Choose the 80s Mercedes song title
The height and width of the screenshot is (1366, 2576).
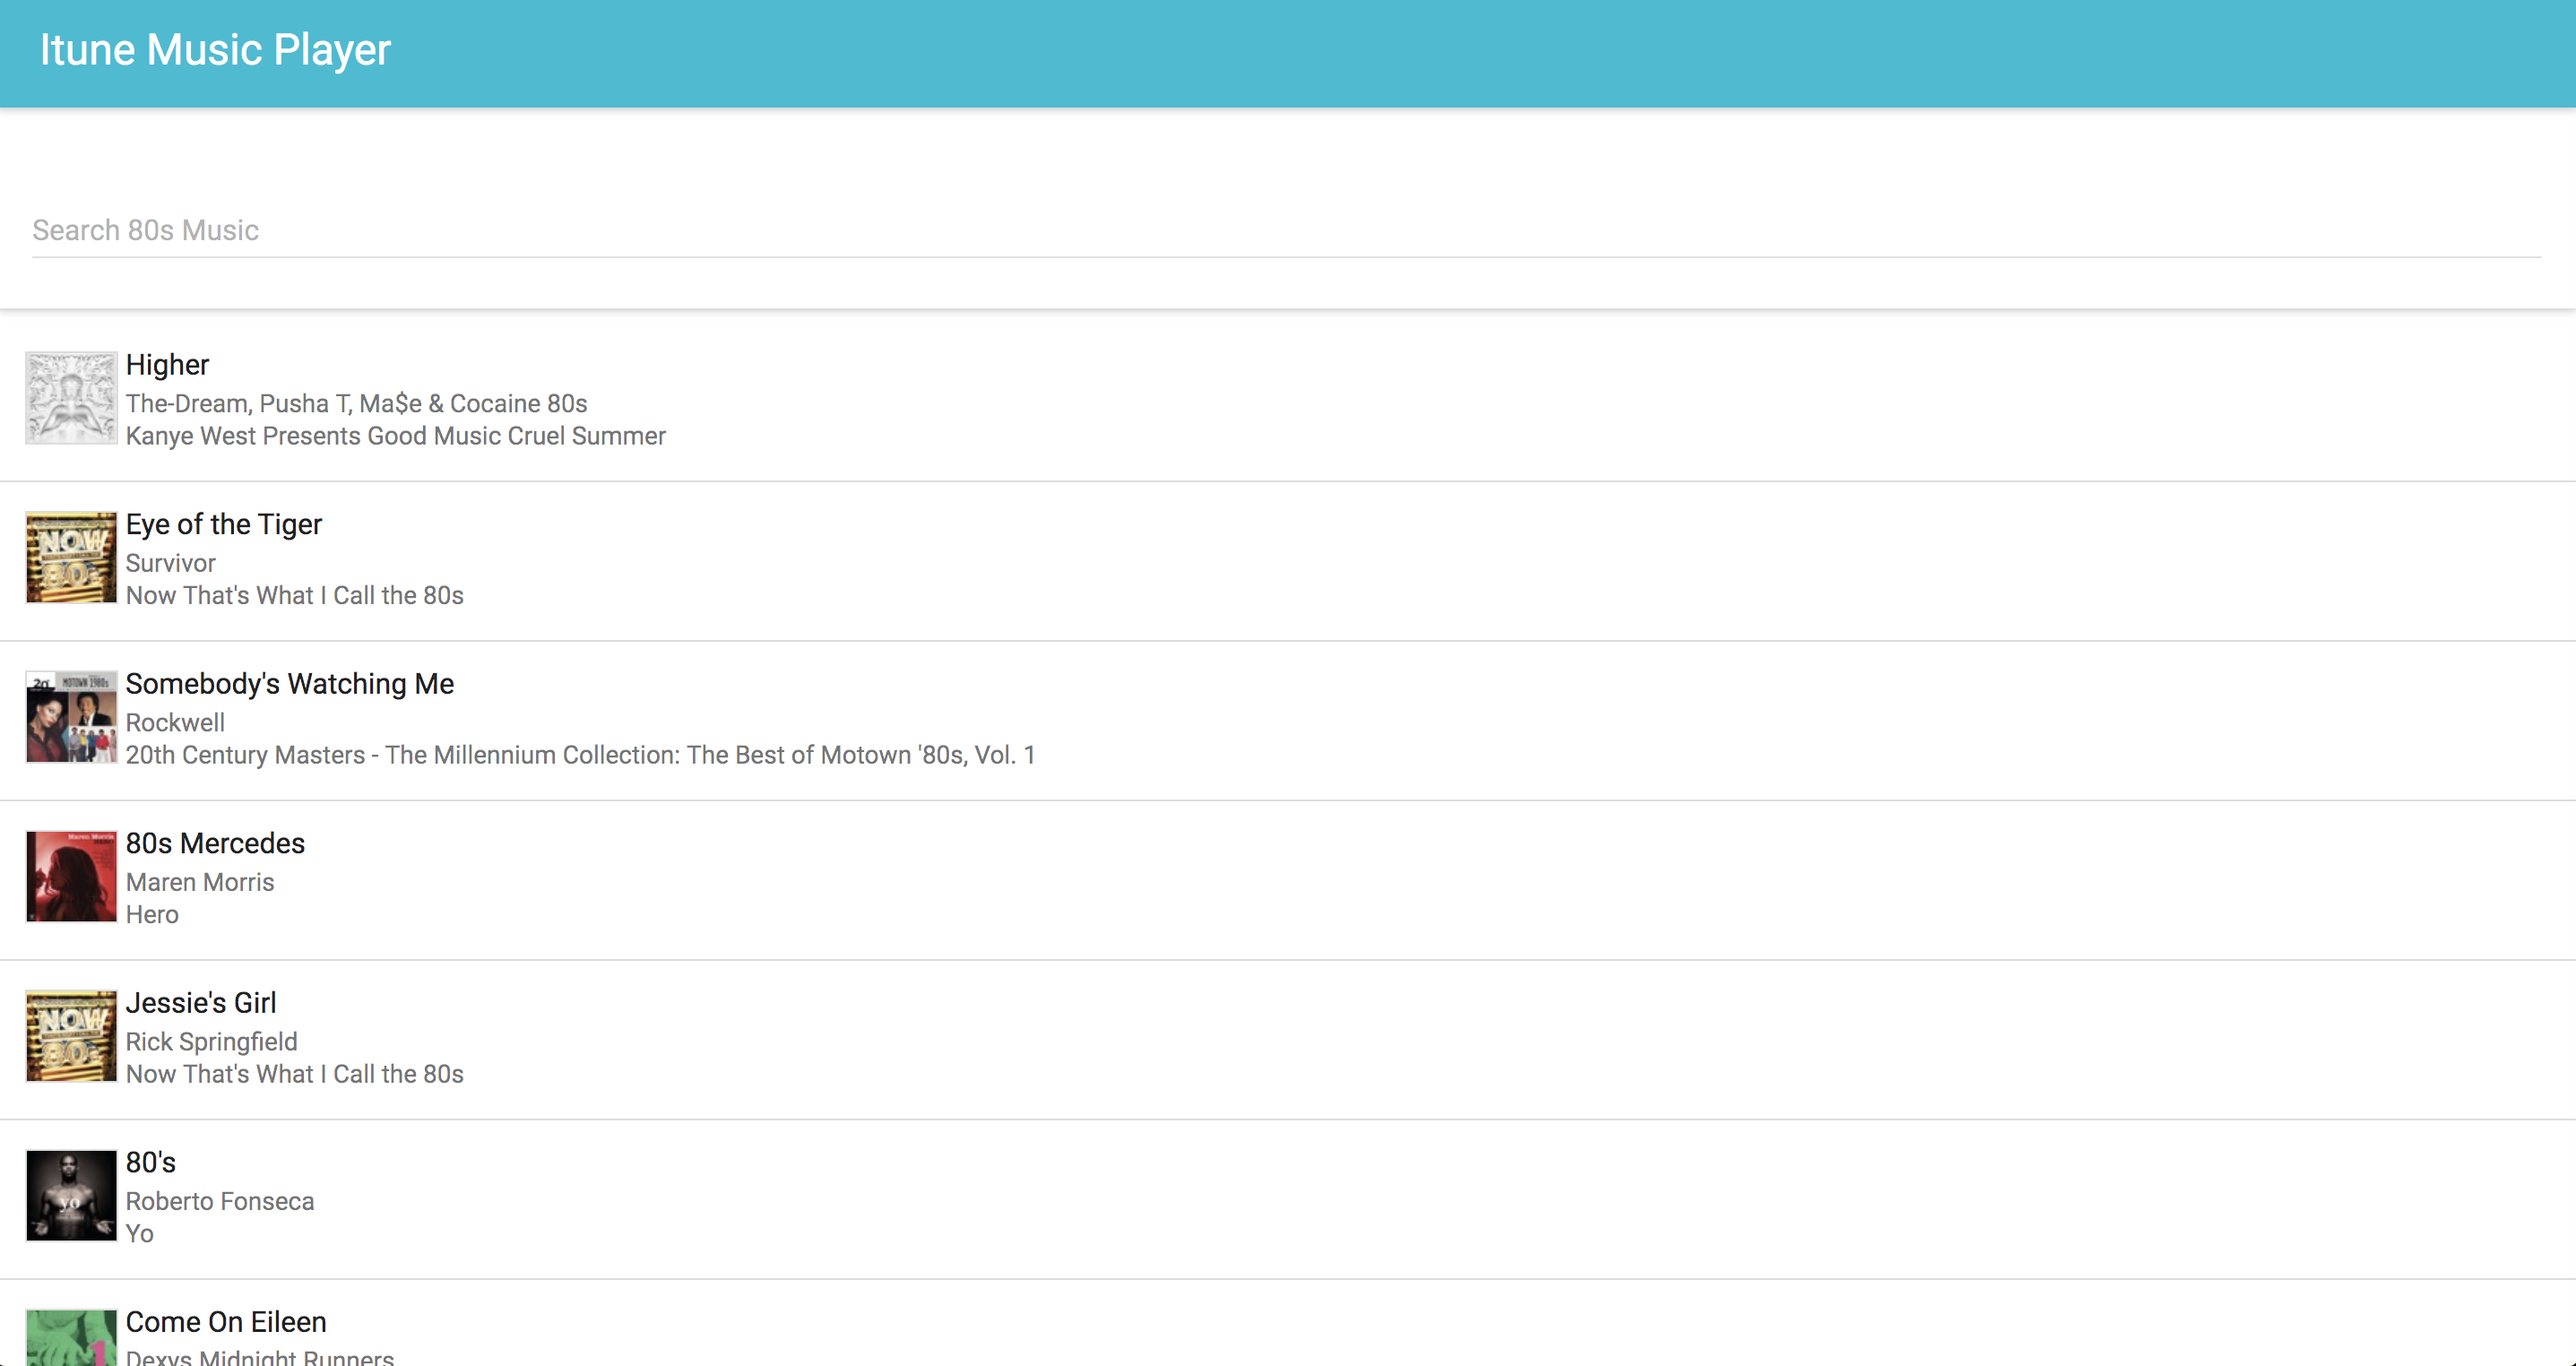pyautogui.click(x=215, y=843)
